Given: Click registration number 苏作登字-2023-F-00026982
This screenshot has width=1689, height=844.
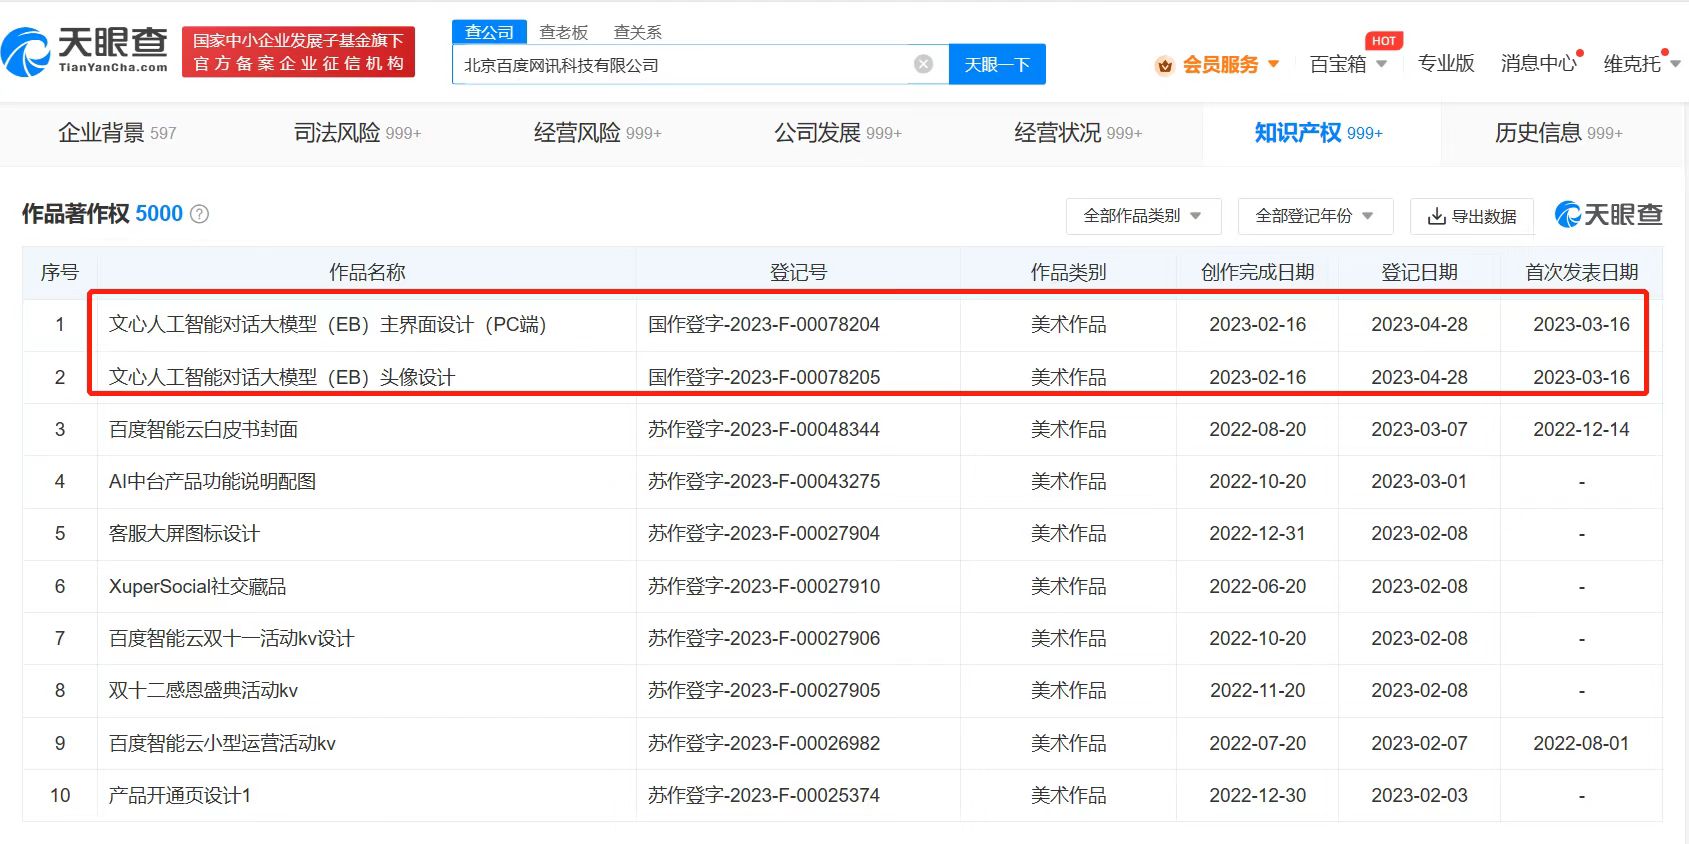Looking at the screenshot, I should [764, 743].
